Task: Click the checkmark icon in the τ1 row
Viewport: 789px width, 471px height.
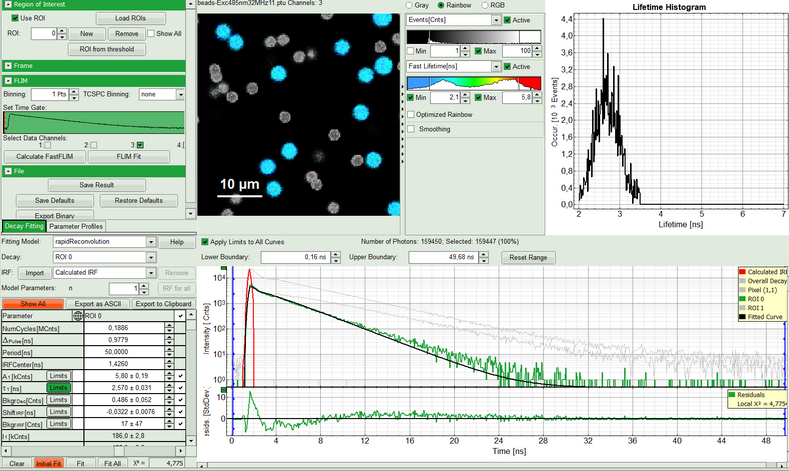Action: 180,387
